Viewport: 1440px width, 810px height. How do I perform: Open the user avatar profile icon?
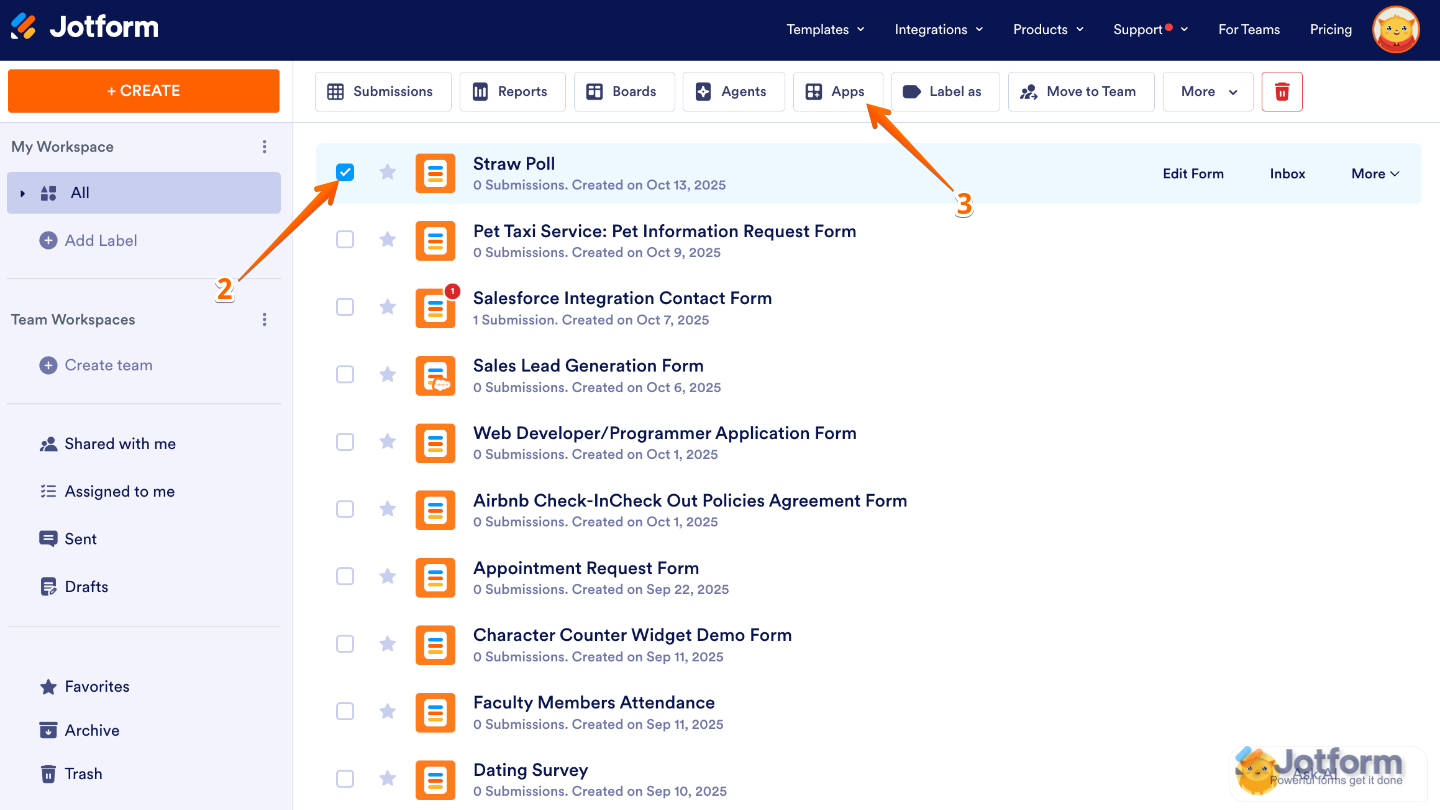point(1396,30)
